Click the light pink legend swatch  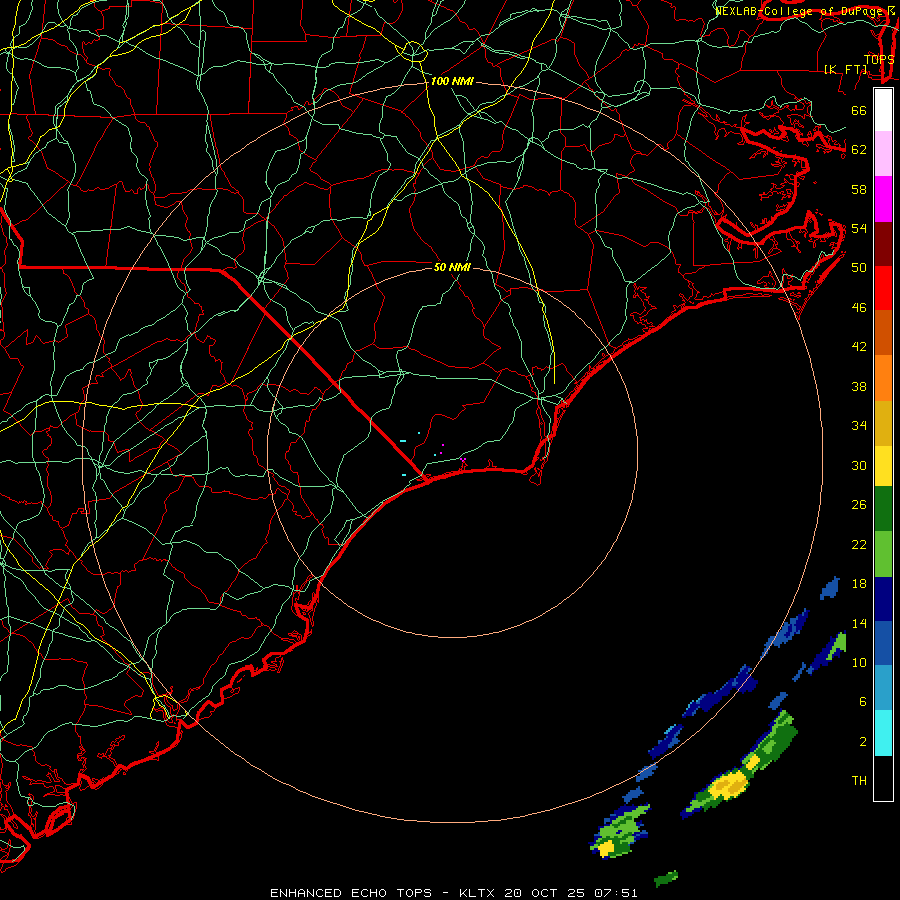(883, 153)
